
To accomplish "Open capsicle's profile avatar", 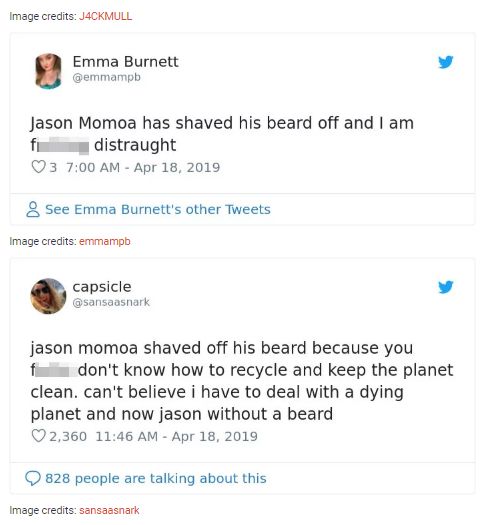I will (48, 296).
